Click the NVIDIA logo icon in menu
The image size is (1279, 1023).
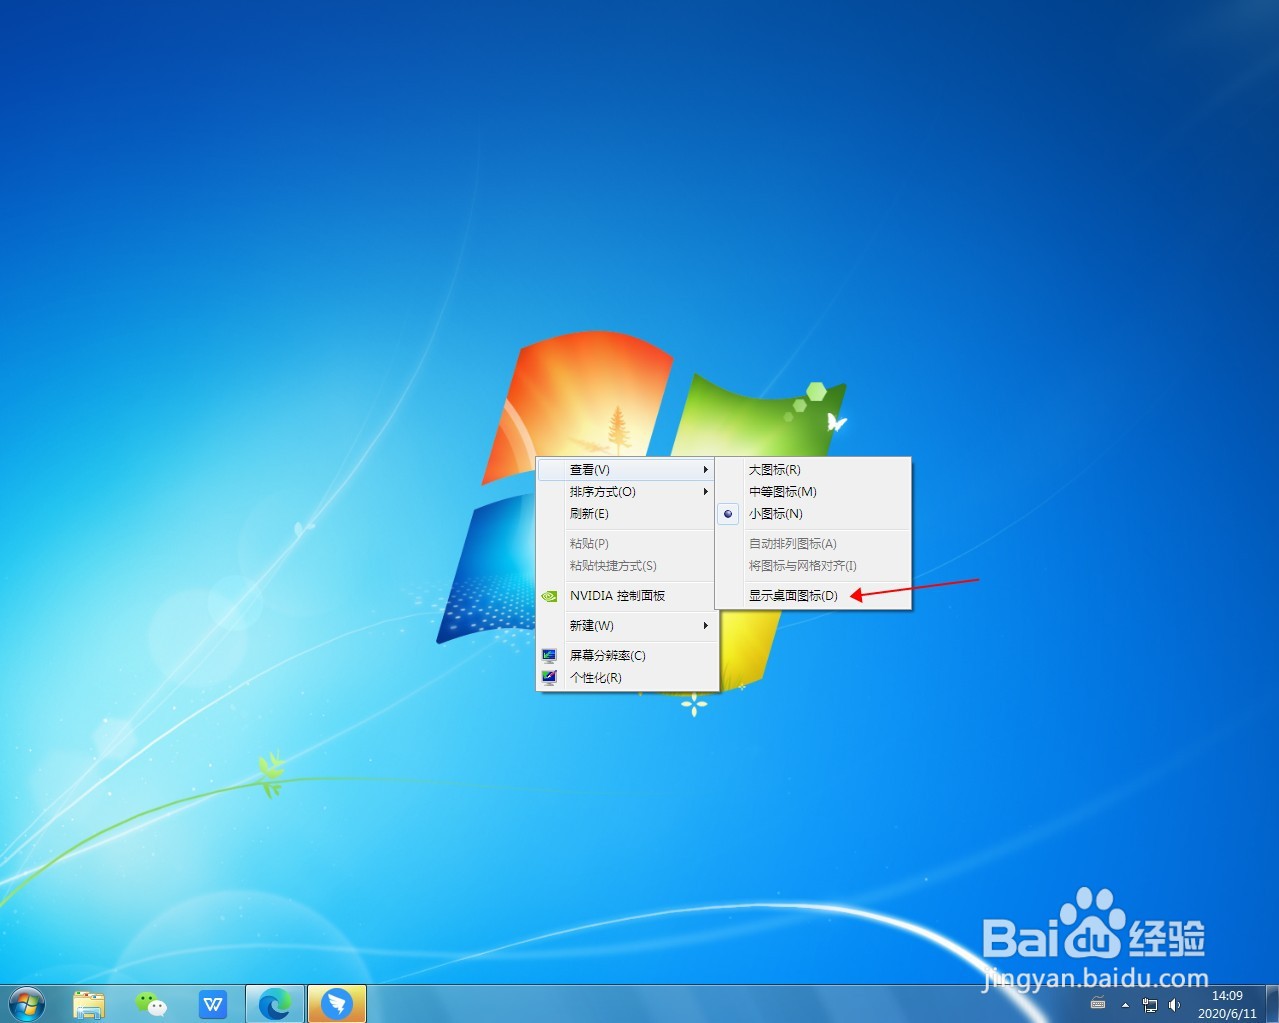(549, 596)
